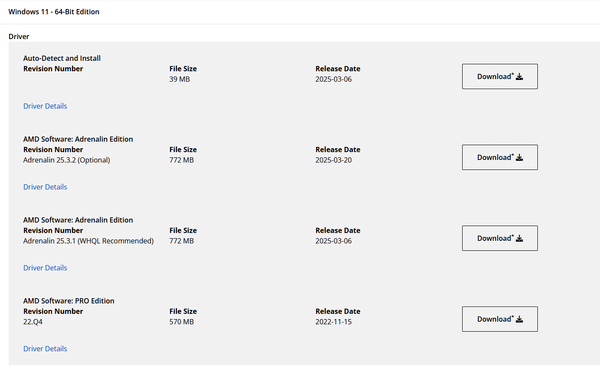Viewport: 600px width, 369px height.
Task: Click the 2022-11-15 release date
Action: coord(334,322)
